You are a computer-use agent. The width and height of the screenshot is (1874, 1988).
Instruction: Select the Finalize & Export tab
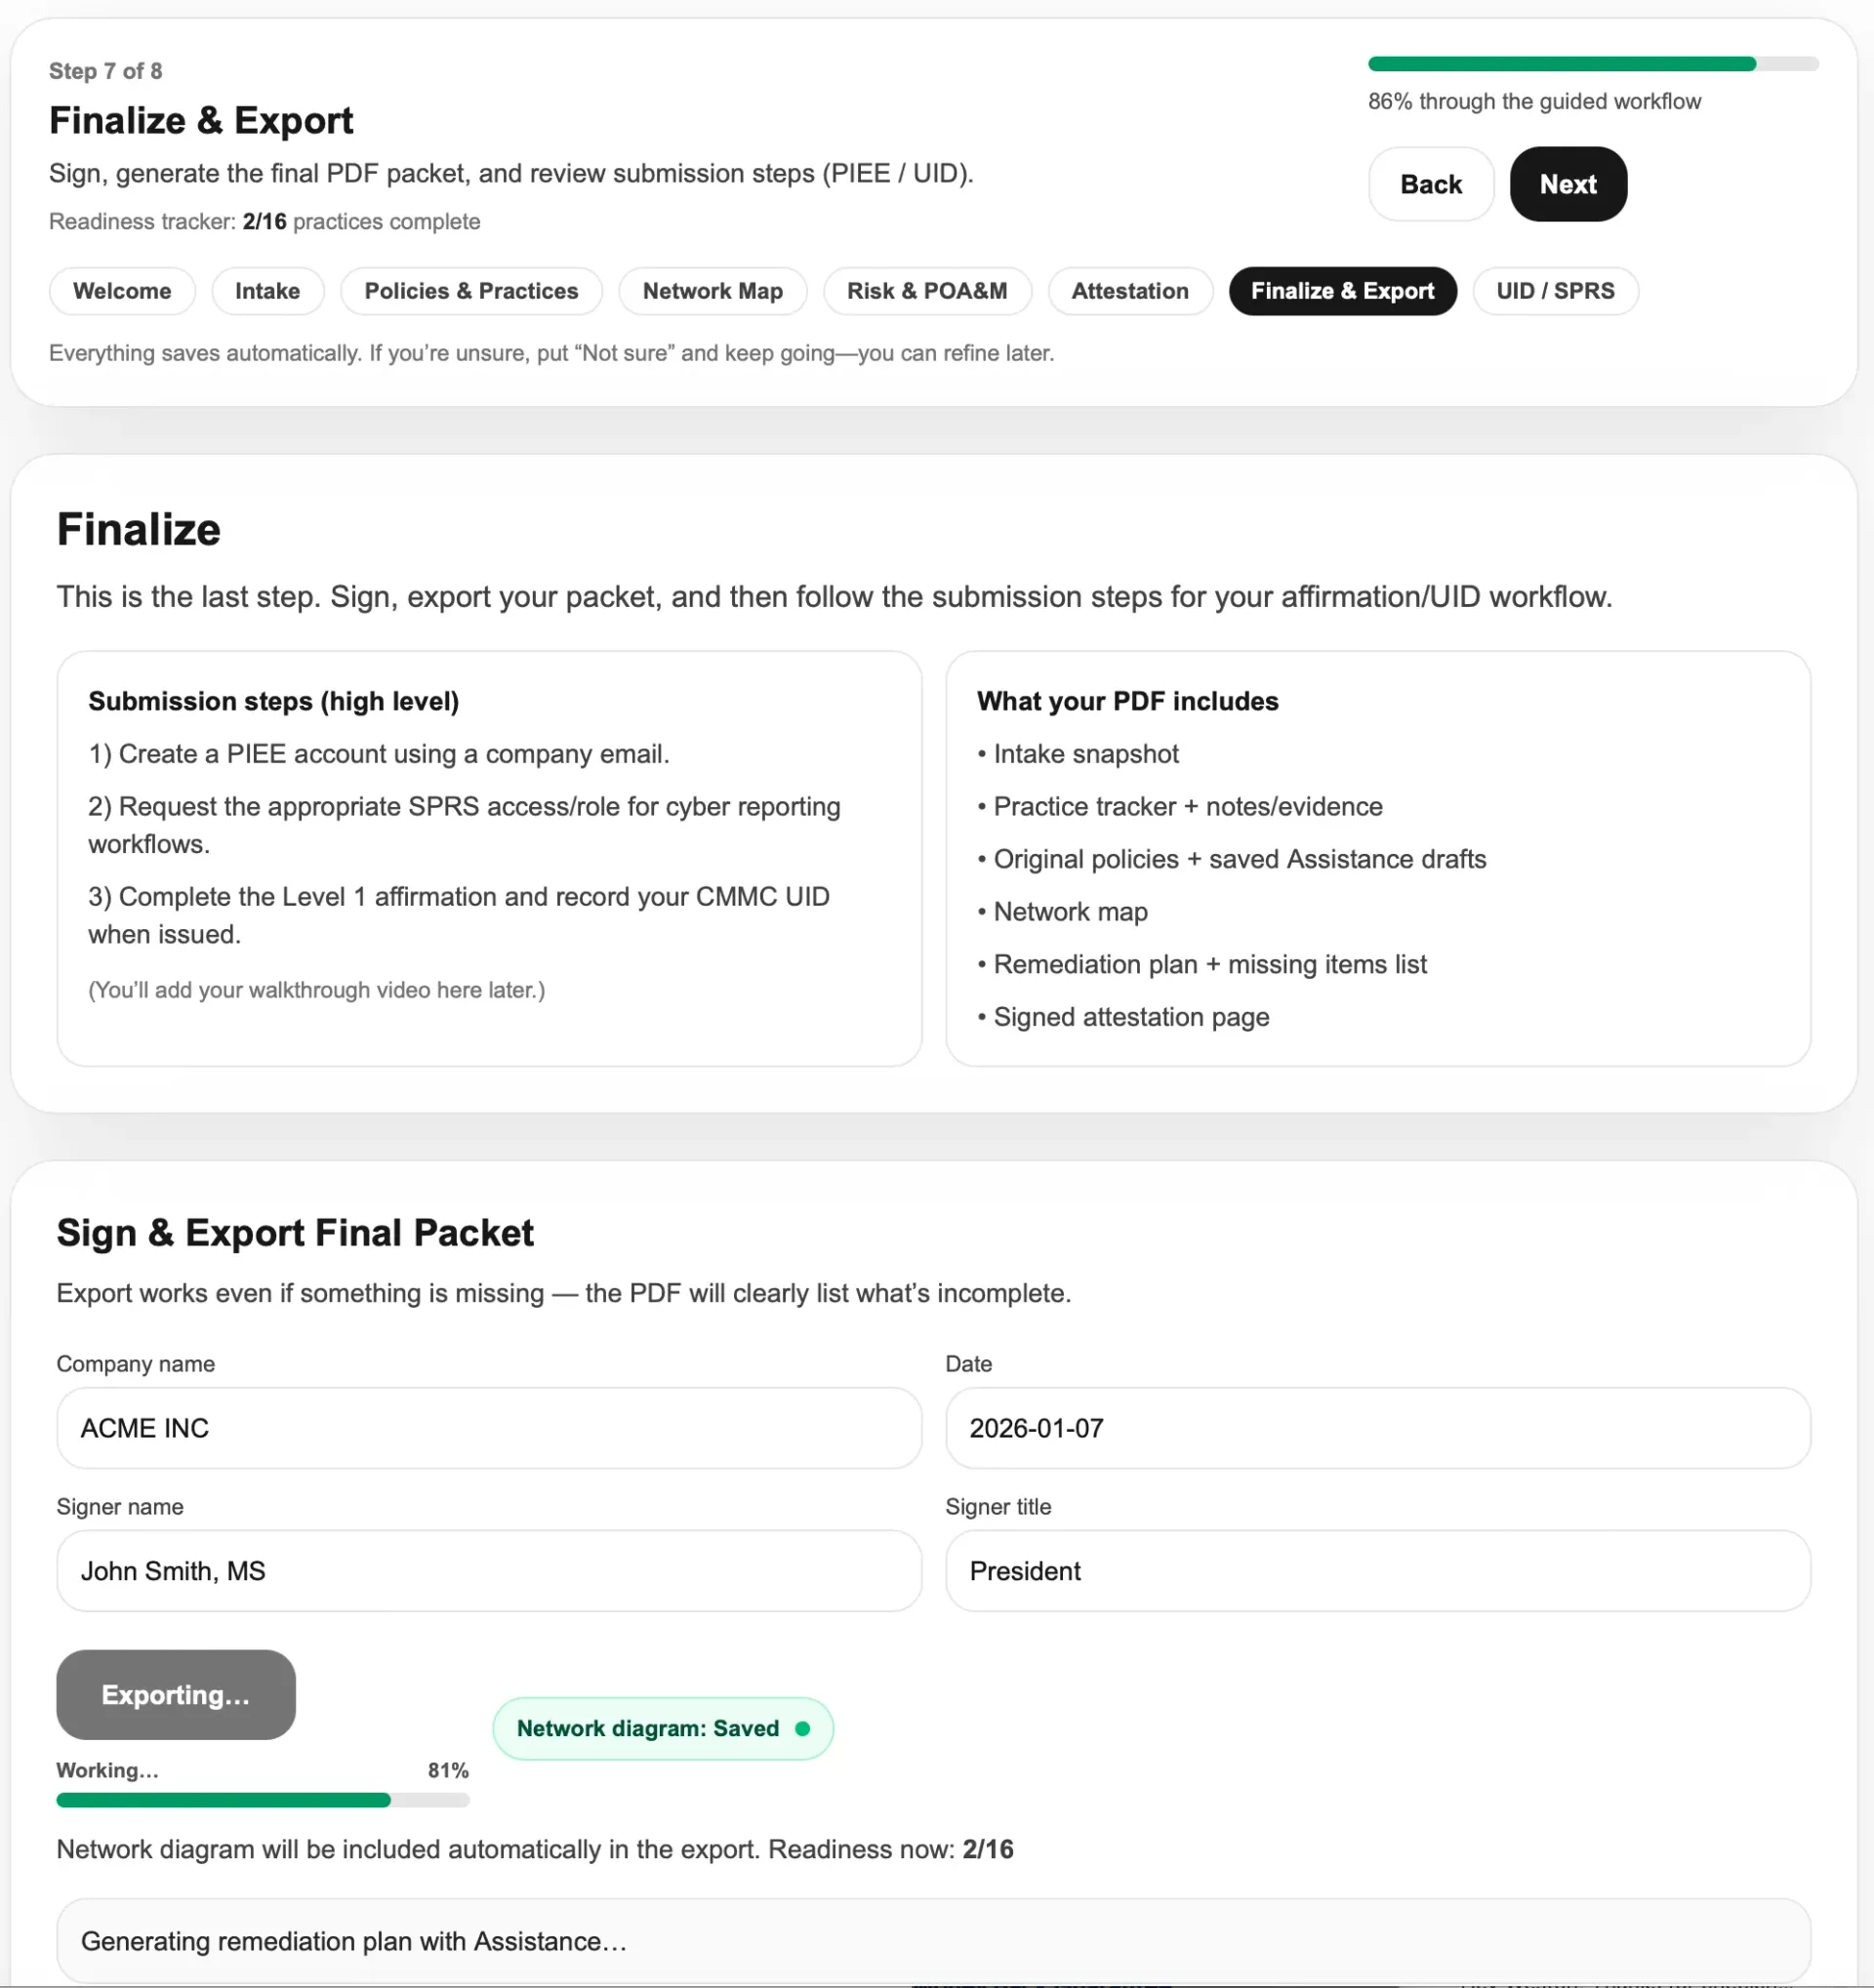coord(1342,291)
